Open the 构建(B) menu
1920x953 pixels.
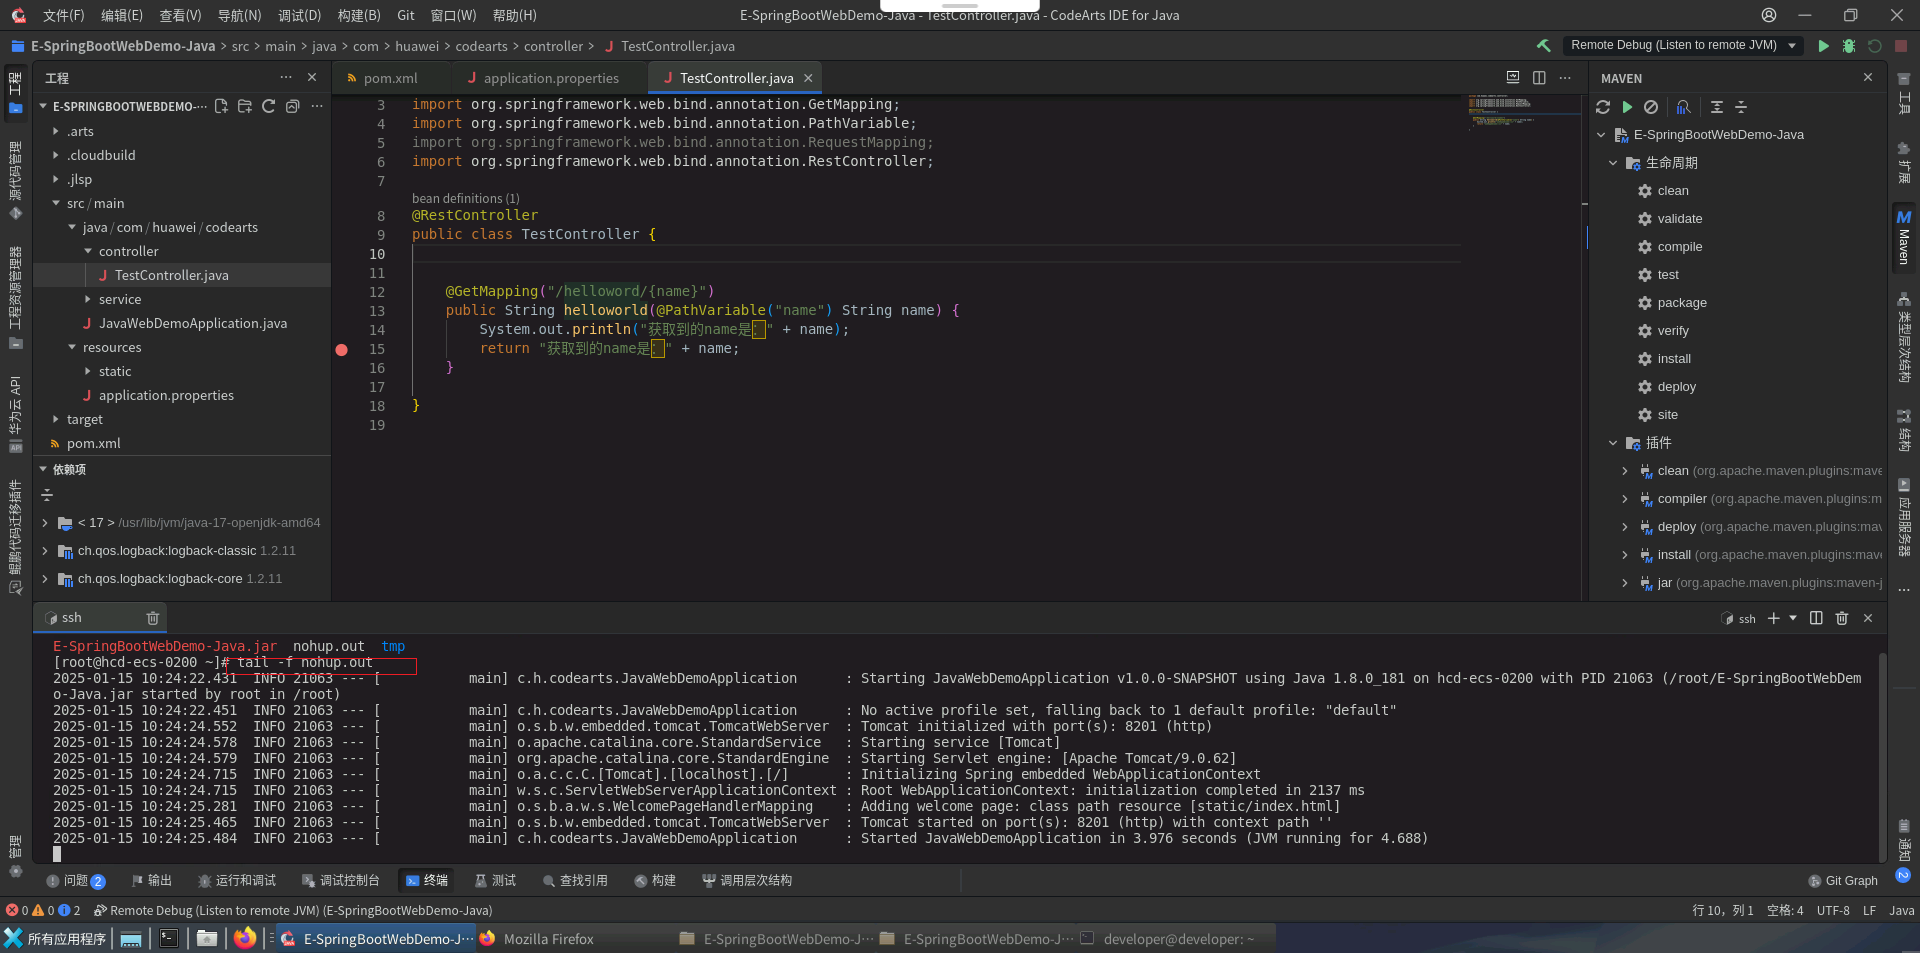click(x=359, y=15)
